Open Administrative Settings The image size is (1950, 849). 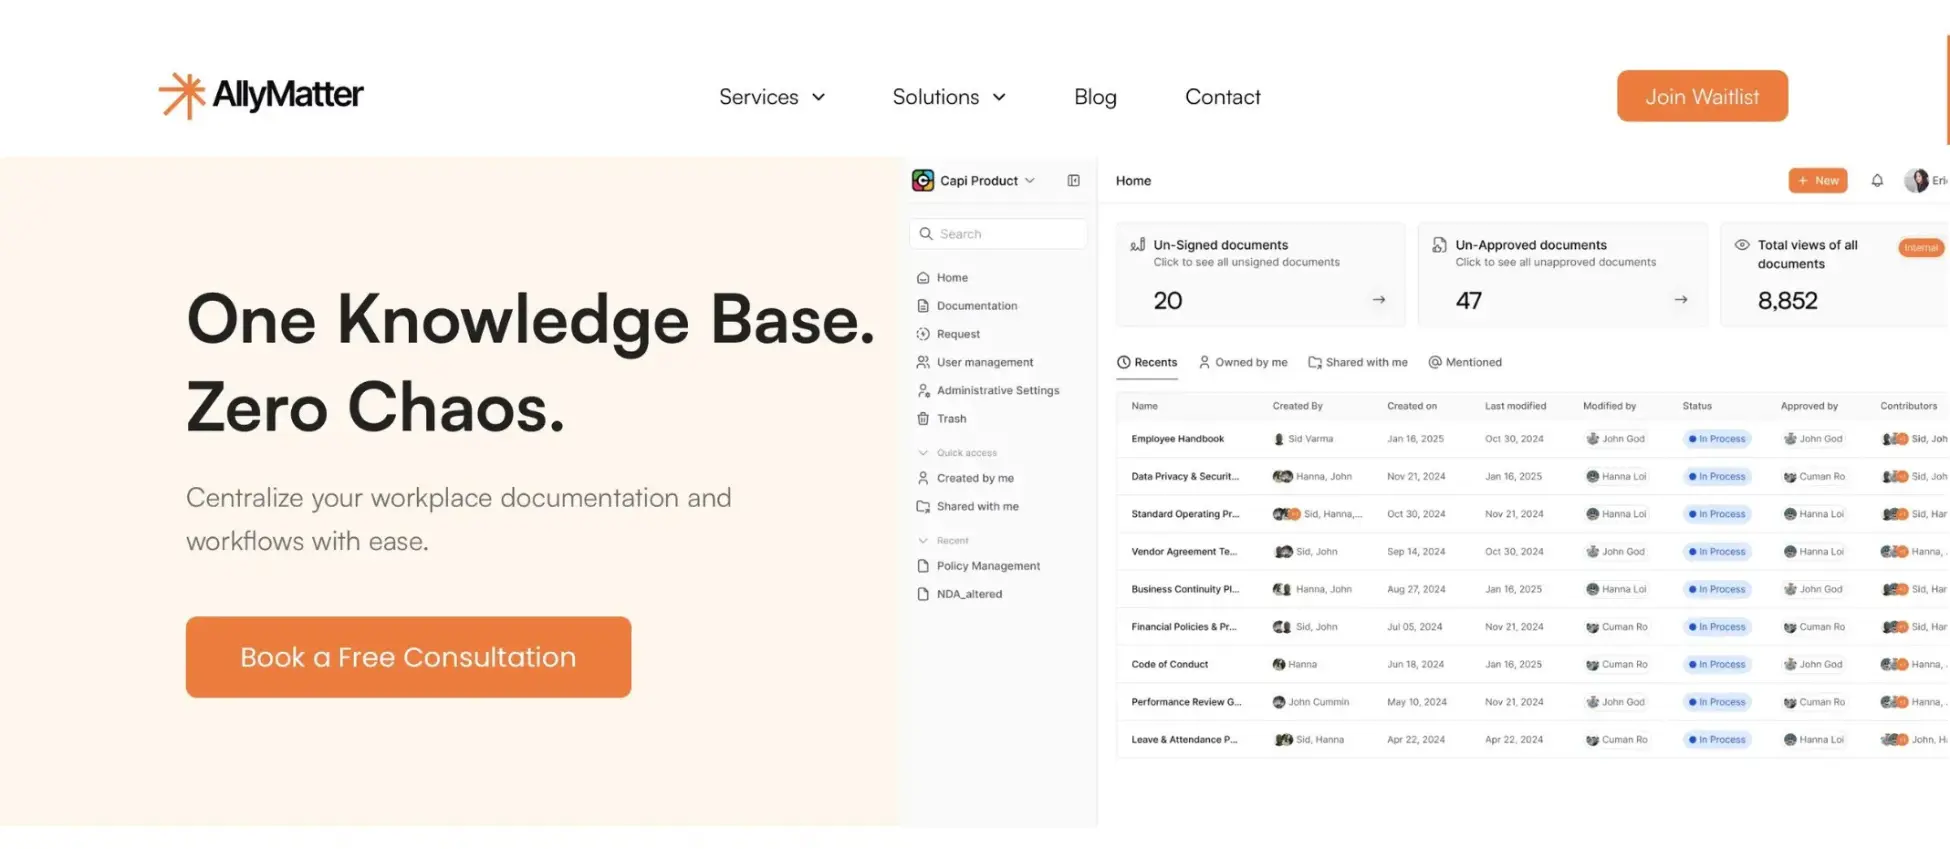click(x=997, y=390)
